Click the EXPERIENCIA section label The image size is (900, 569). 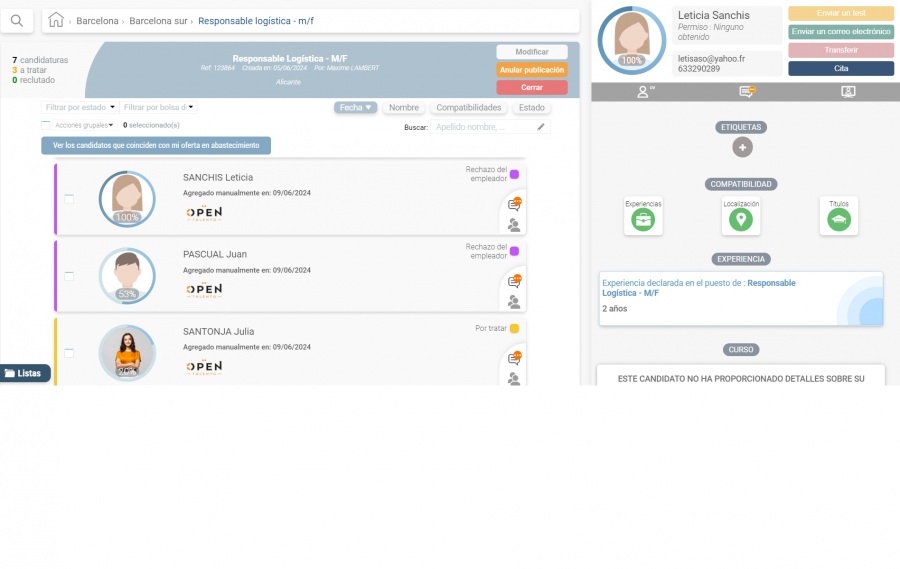coord(741,259)
